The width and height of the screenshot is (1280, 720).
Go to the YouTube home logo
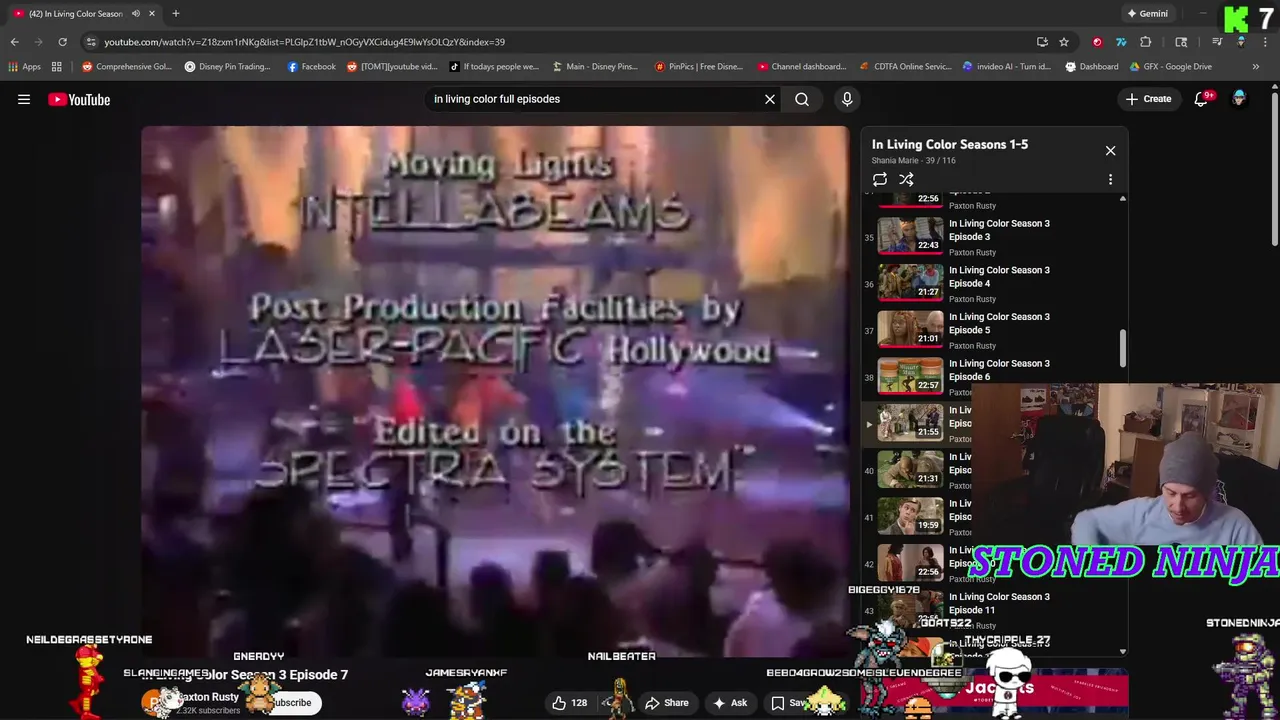[79, 99]
